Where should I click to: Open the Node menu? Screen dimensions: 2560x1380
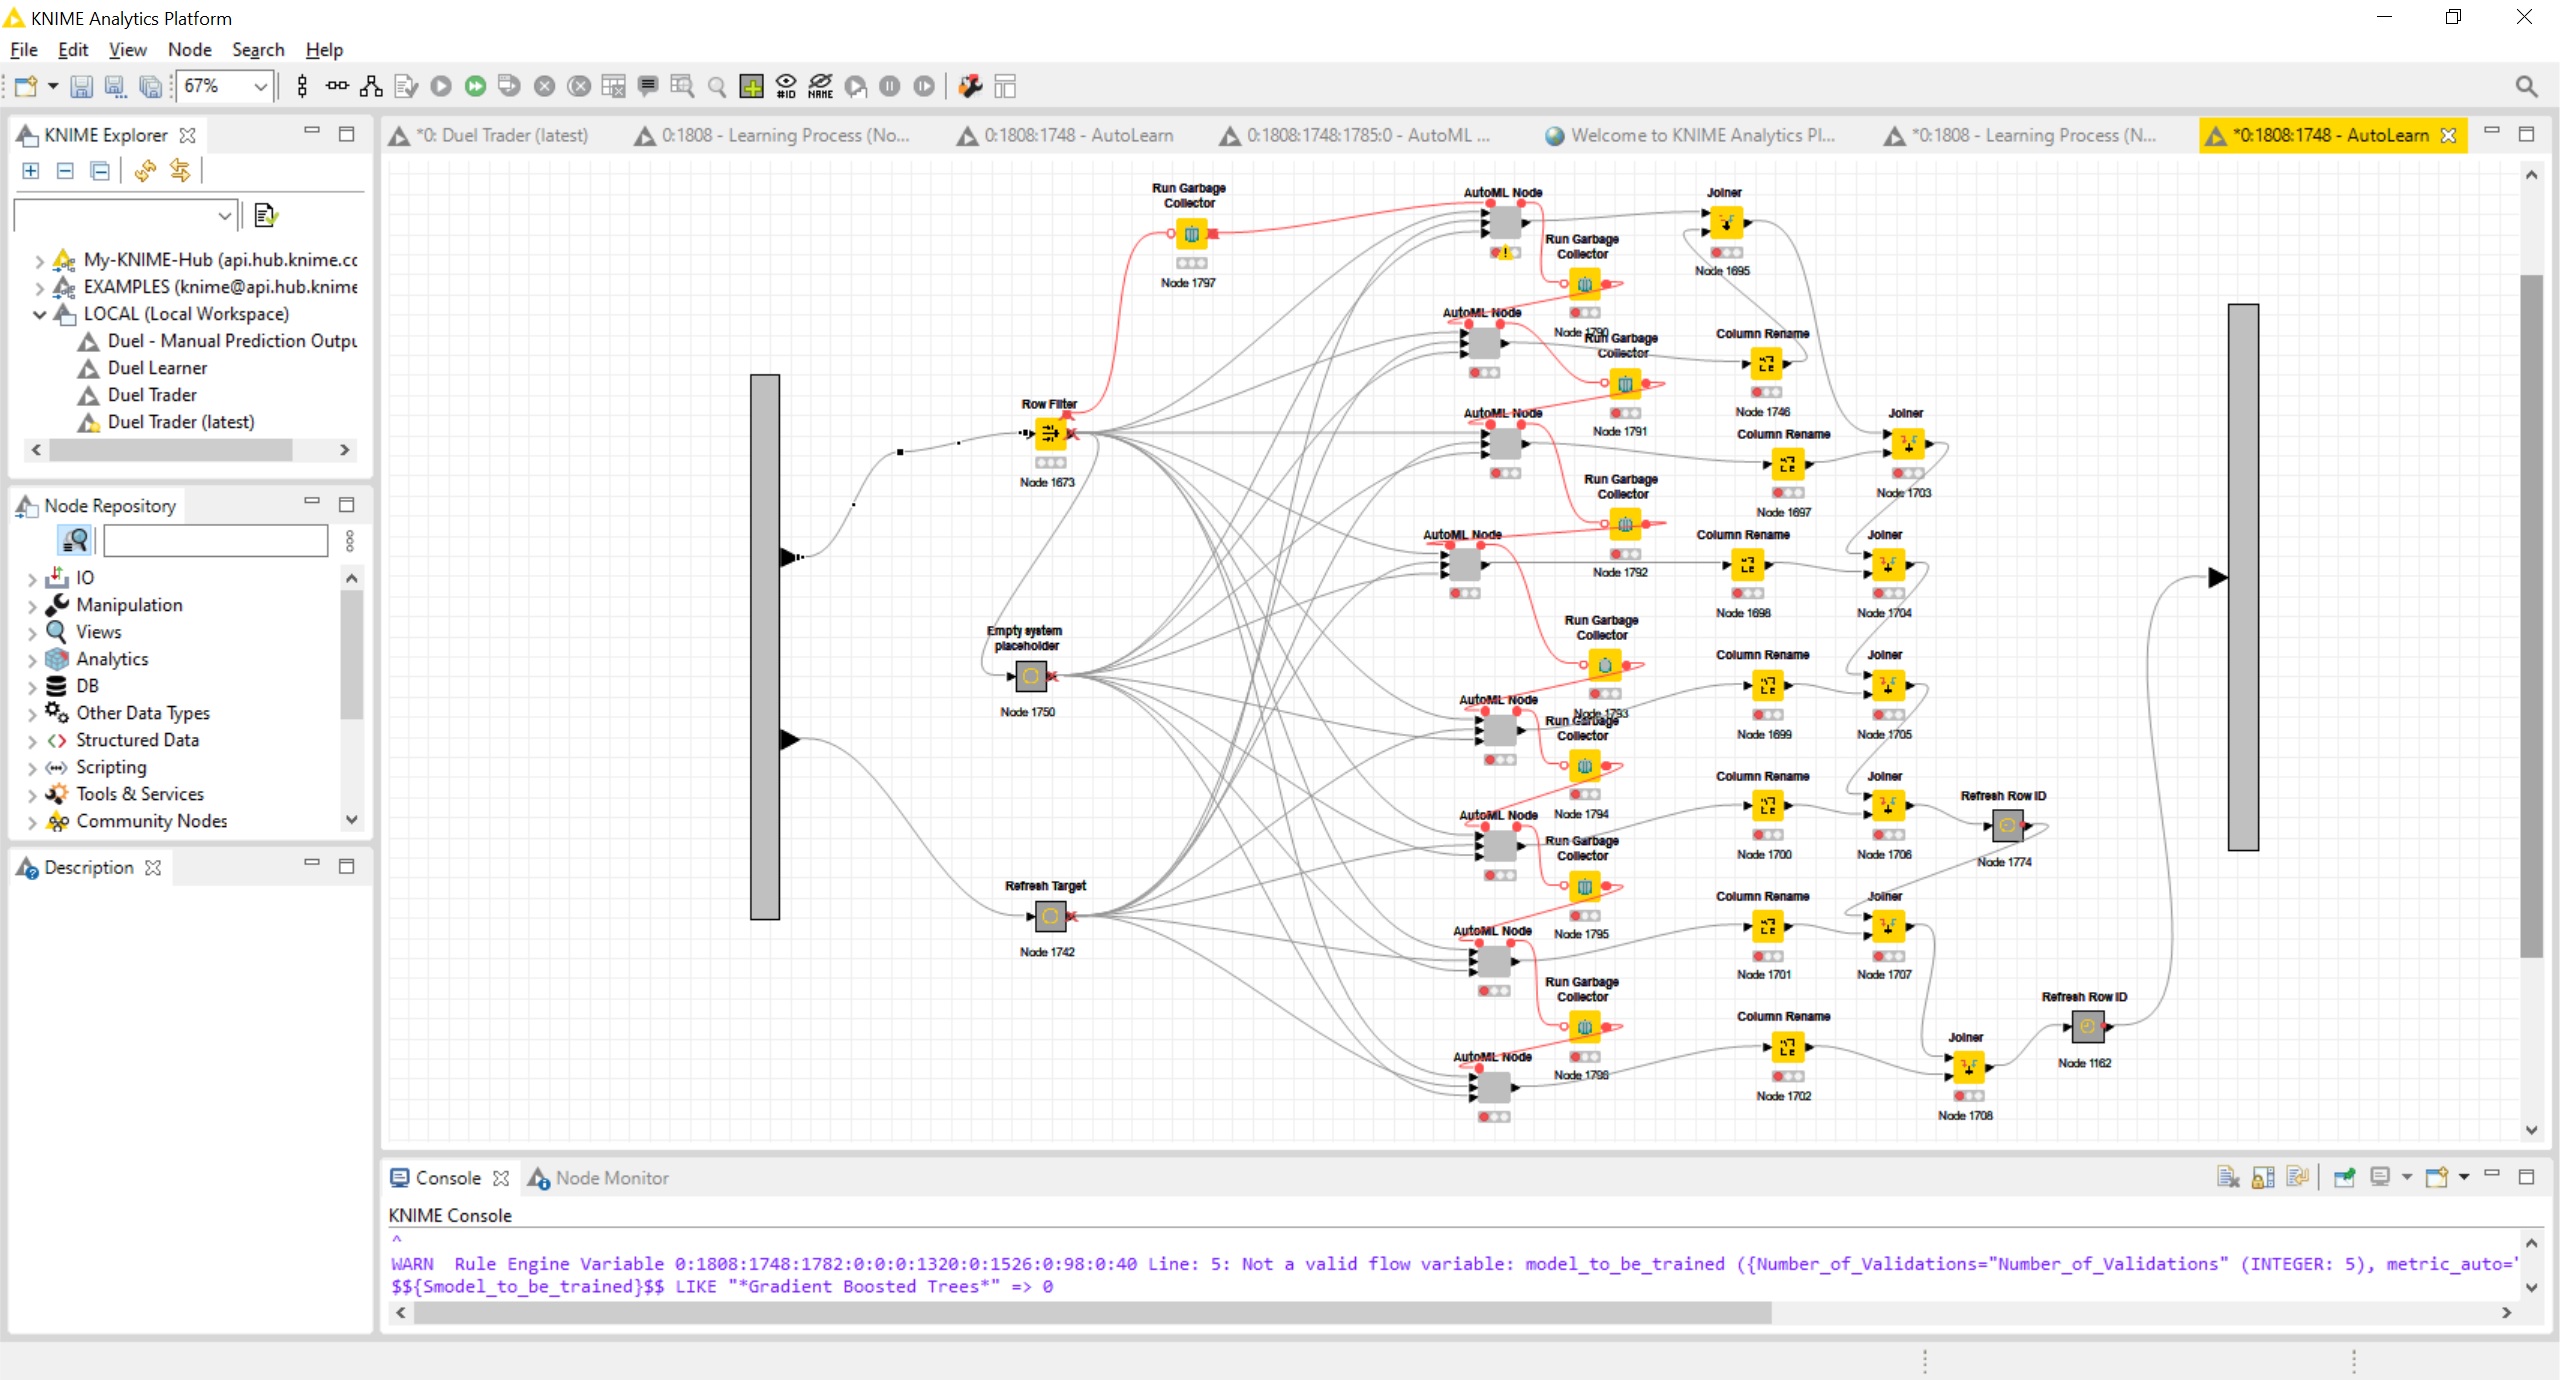click(189, 49)
